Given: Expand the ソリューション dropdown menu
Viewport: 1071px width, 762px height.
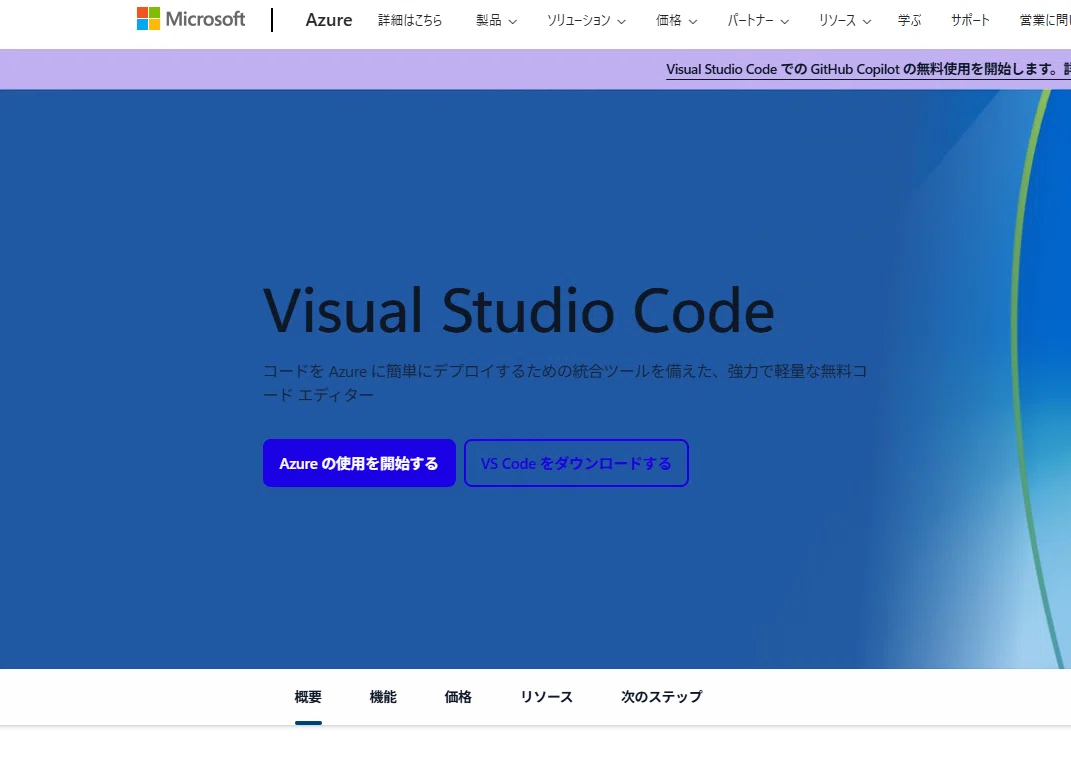Looking at the screenshot, I should (x=586, y=20).
